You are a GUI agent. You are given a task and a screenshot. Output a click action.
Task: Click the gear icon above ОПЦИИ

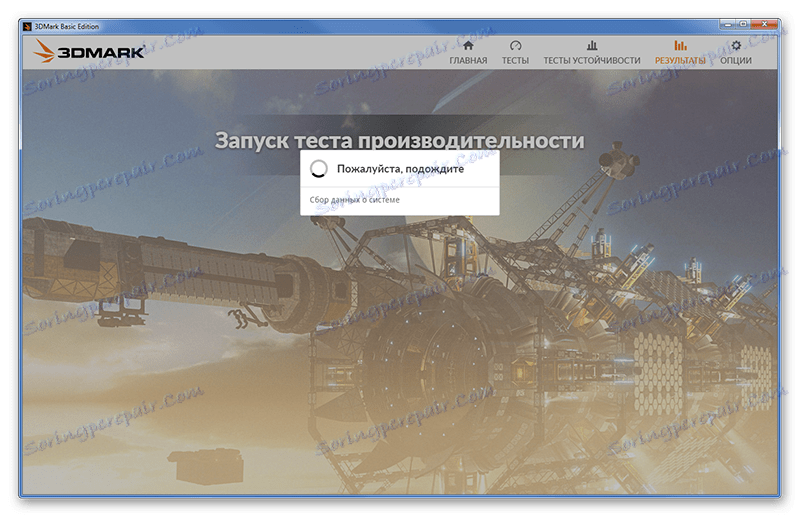coord(736,45)
